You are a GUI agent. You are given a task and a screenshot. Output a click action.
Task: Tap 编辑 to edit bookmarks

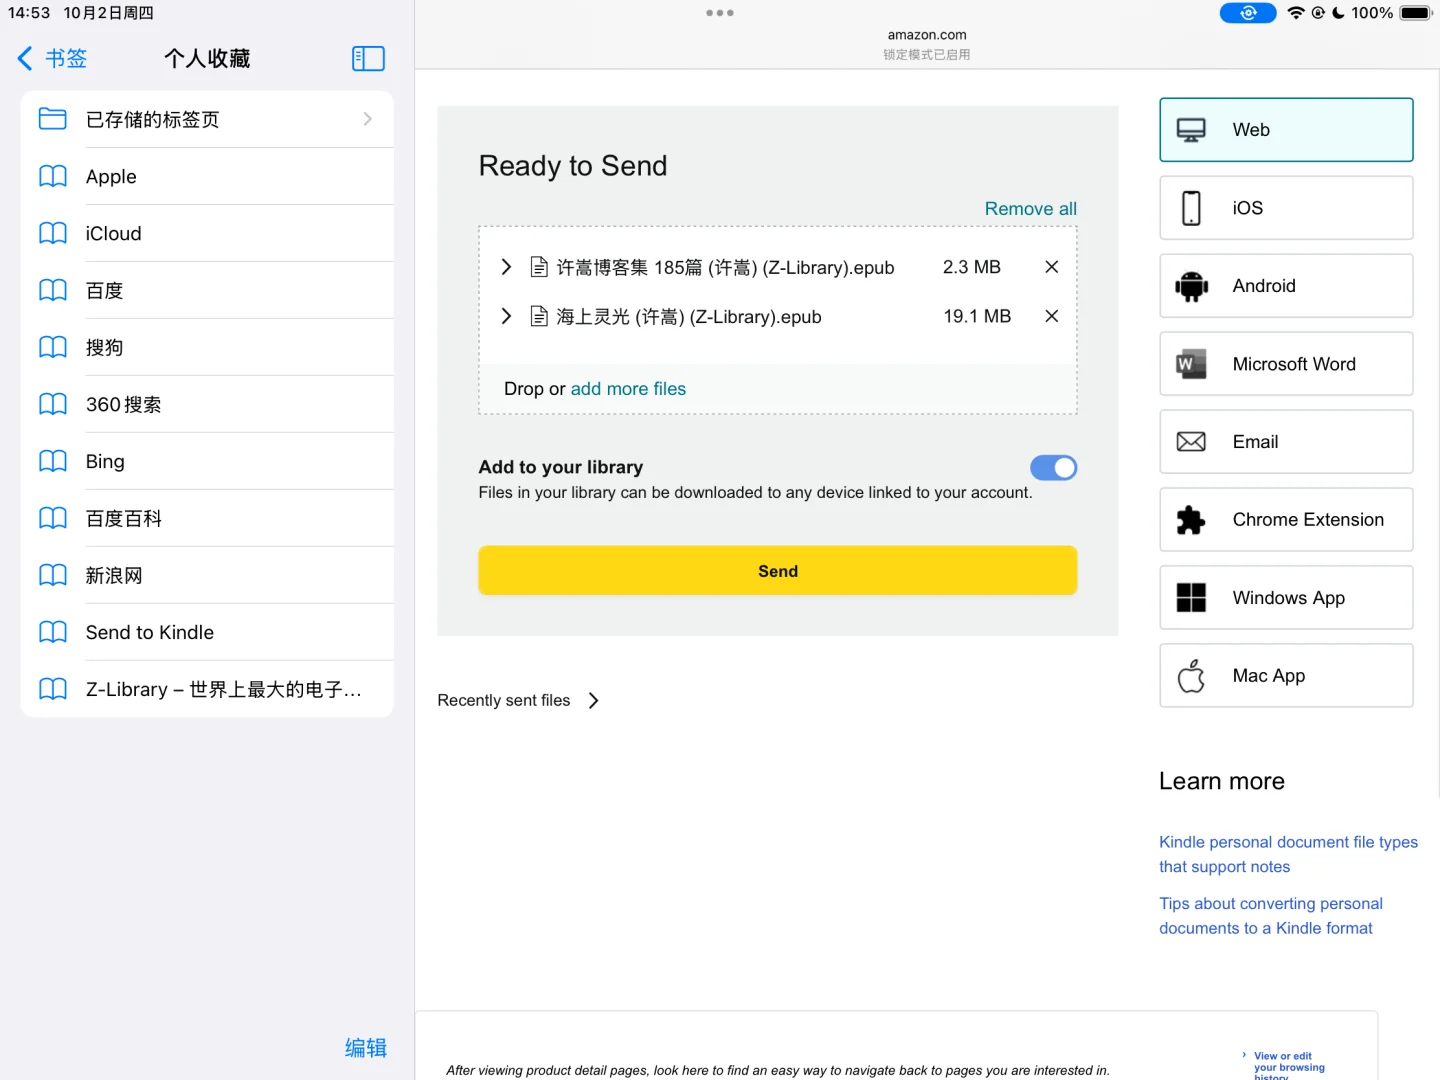(x=366, y=1048)
